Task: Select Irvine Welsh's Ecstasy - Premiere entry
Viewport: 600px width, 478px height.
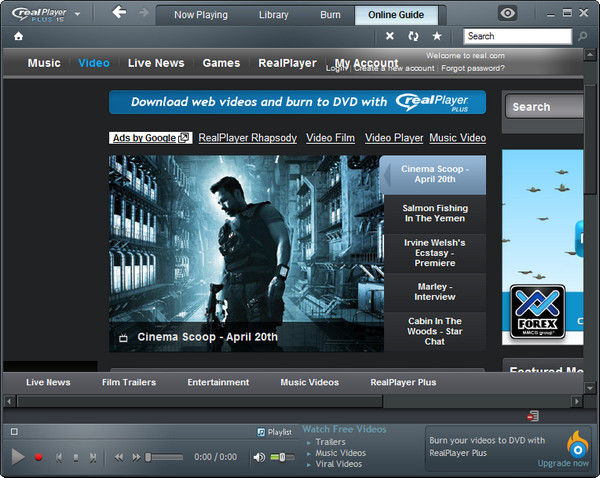Action: (435, 253)
